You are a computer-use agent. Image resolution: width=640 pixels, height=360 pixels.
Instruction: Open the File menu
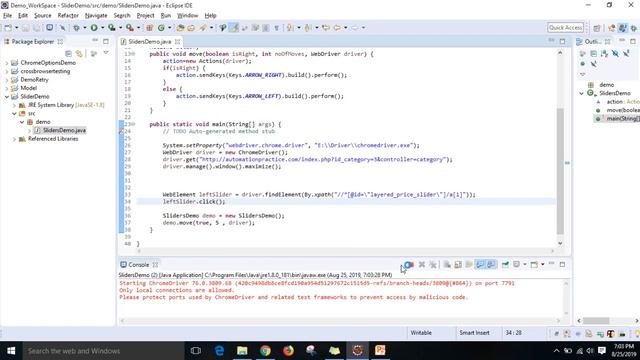pyautogui.click(x=7, y=16)
